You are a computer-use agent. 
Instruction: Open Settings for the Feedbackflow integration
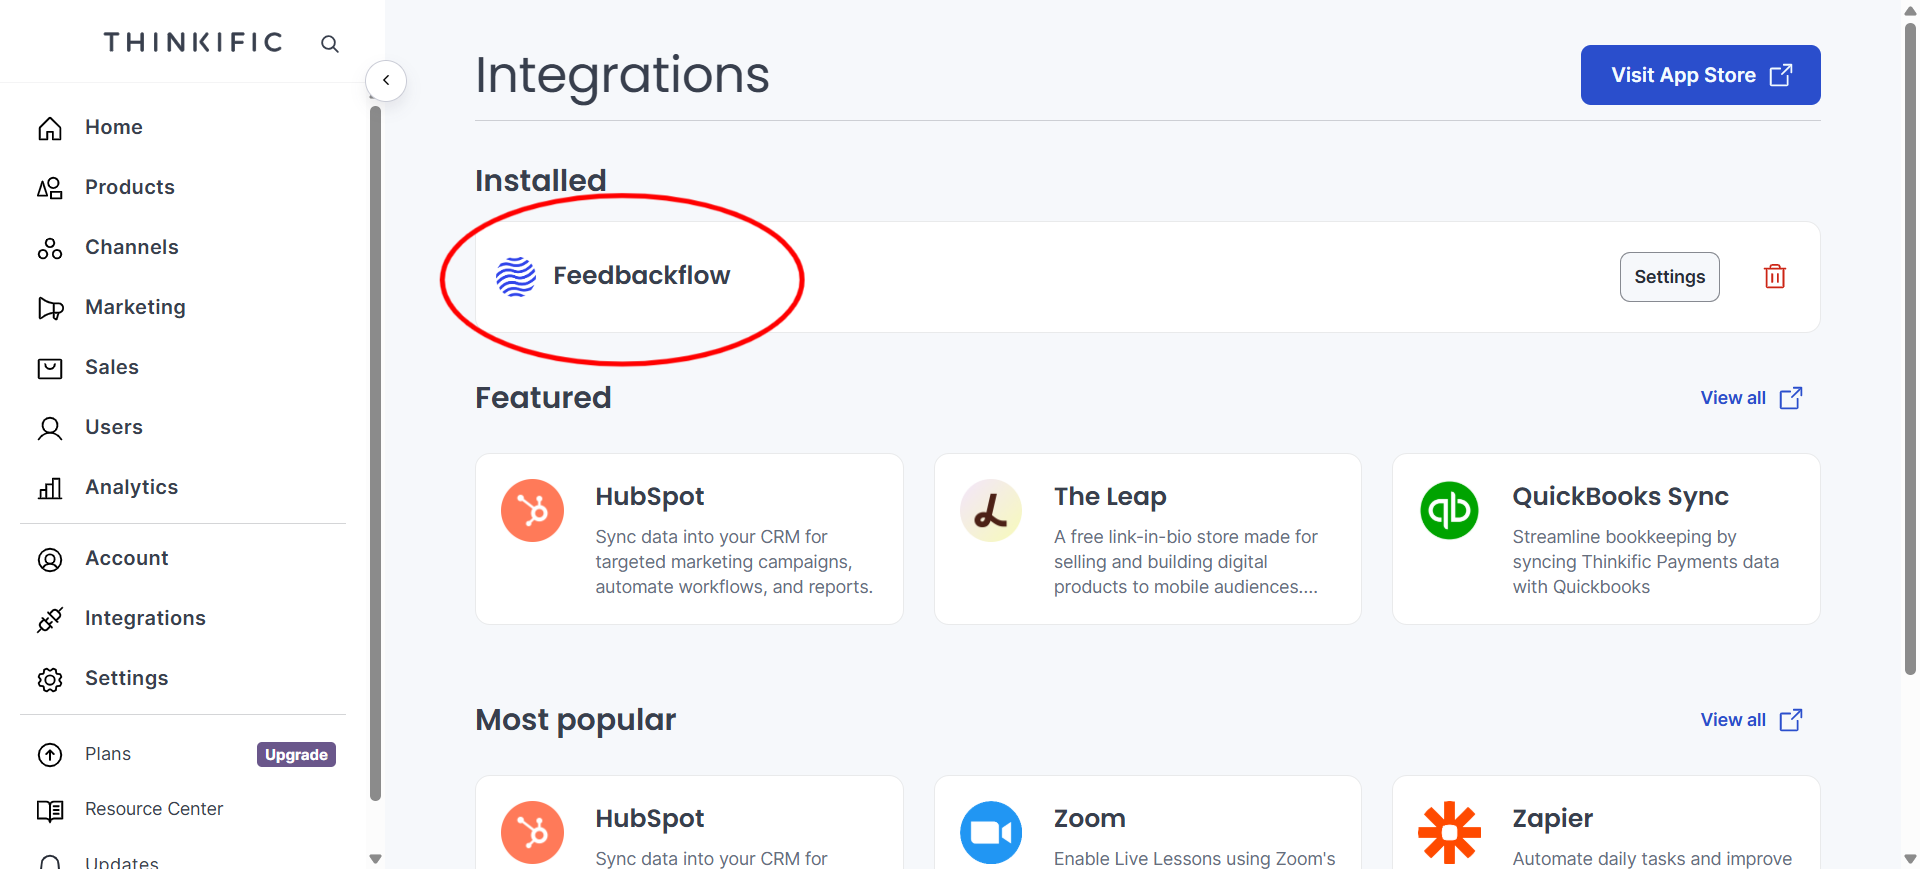1669,277
